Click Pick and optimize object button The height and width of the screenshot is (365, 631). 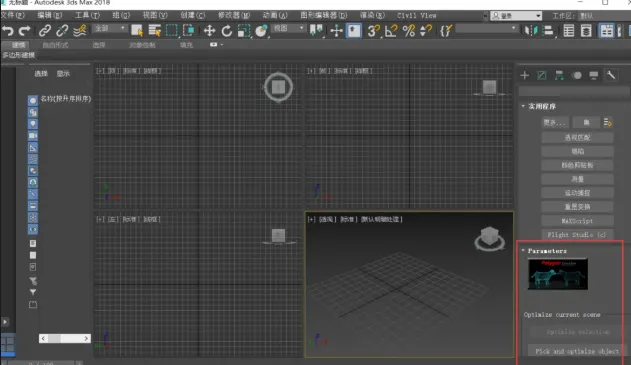577,351
